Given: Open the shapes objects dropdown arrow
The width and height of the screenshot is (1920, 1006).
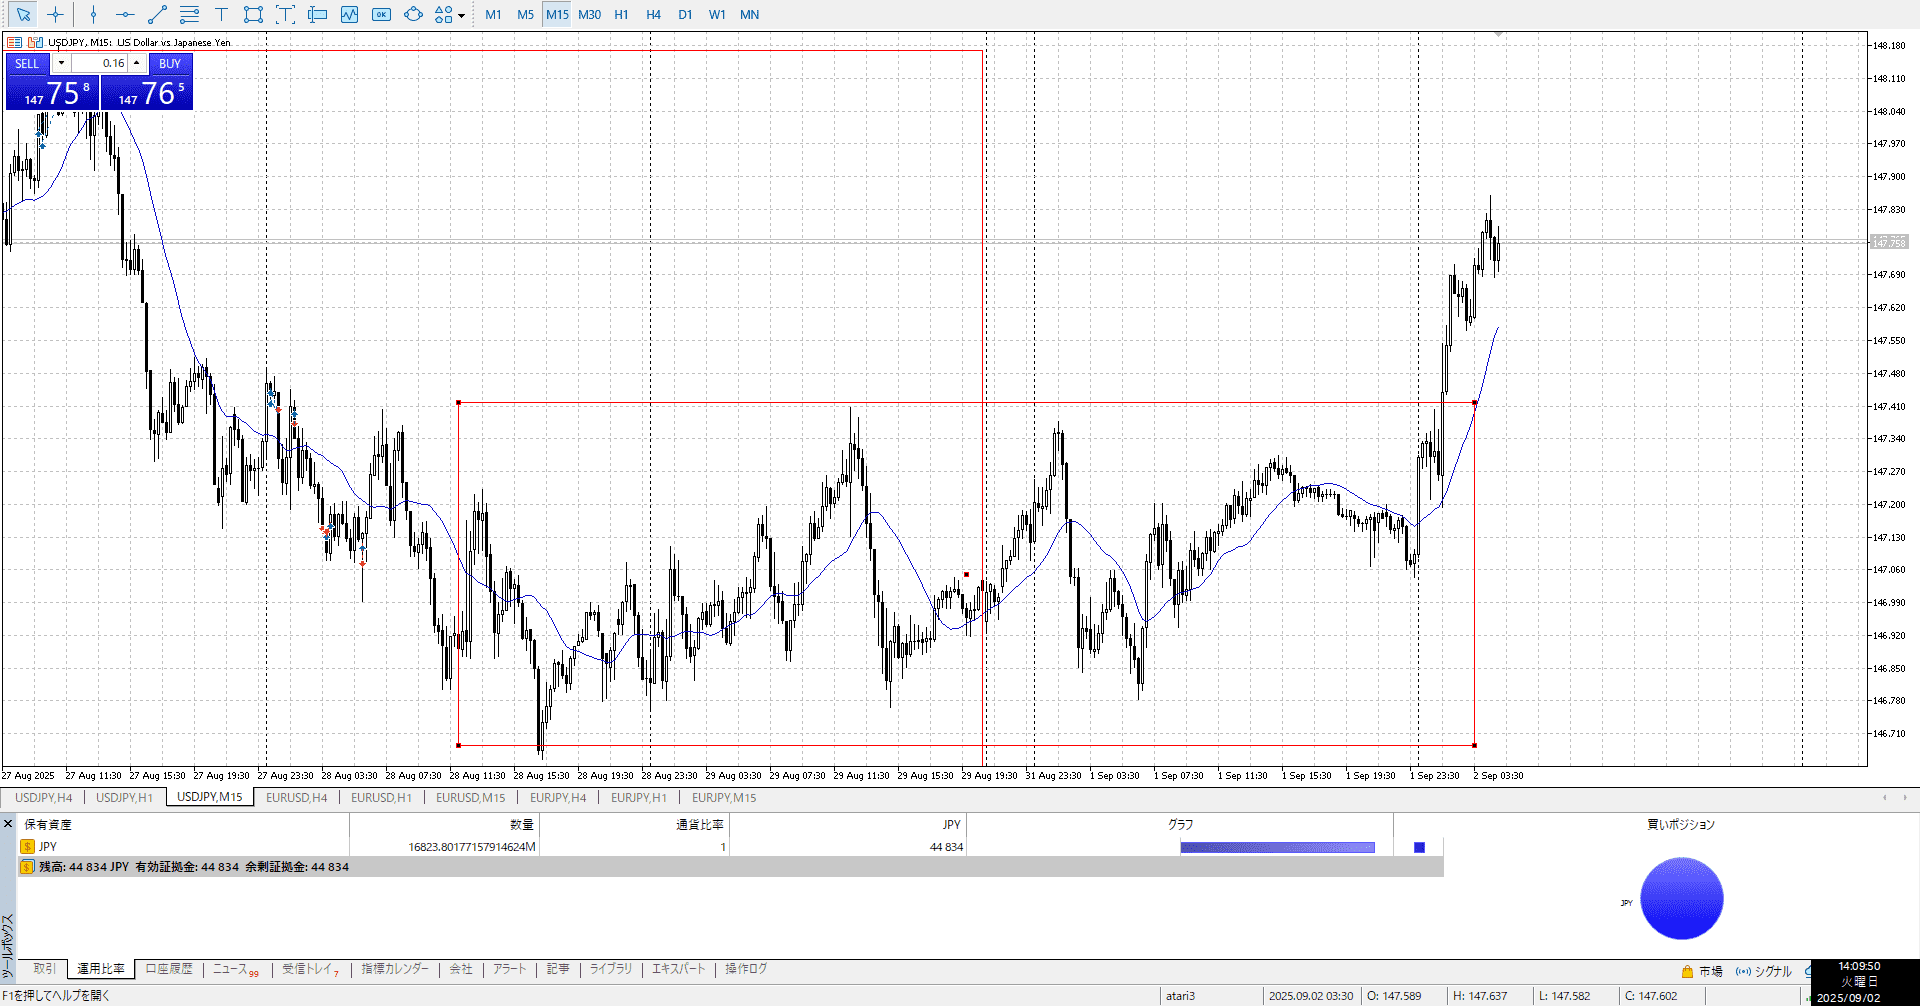Looking at the screenshot, I should [x=461, y=16].
